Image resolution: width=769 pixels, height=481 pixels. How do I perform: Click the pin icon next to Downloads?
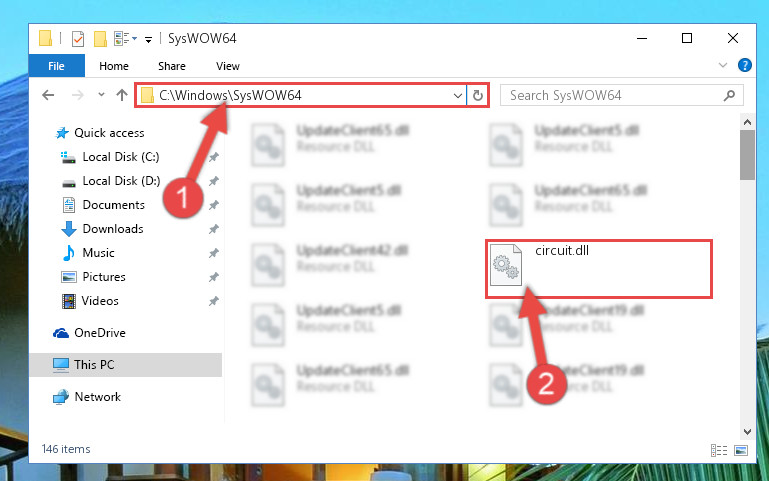(213, 229)
